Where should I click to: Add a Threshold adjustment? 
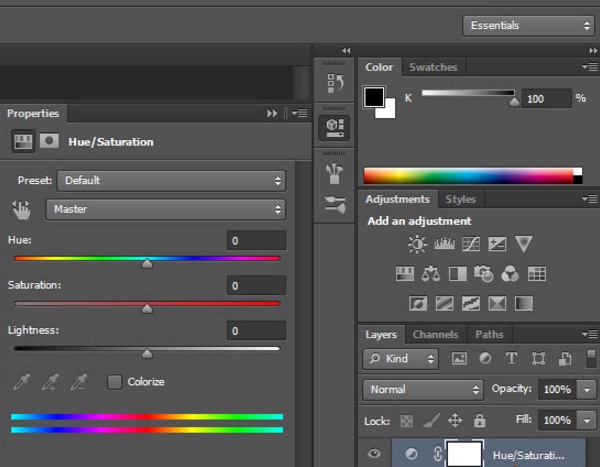click(x=471, y=304)
